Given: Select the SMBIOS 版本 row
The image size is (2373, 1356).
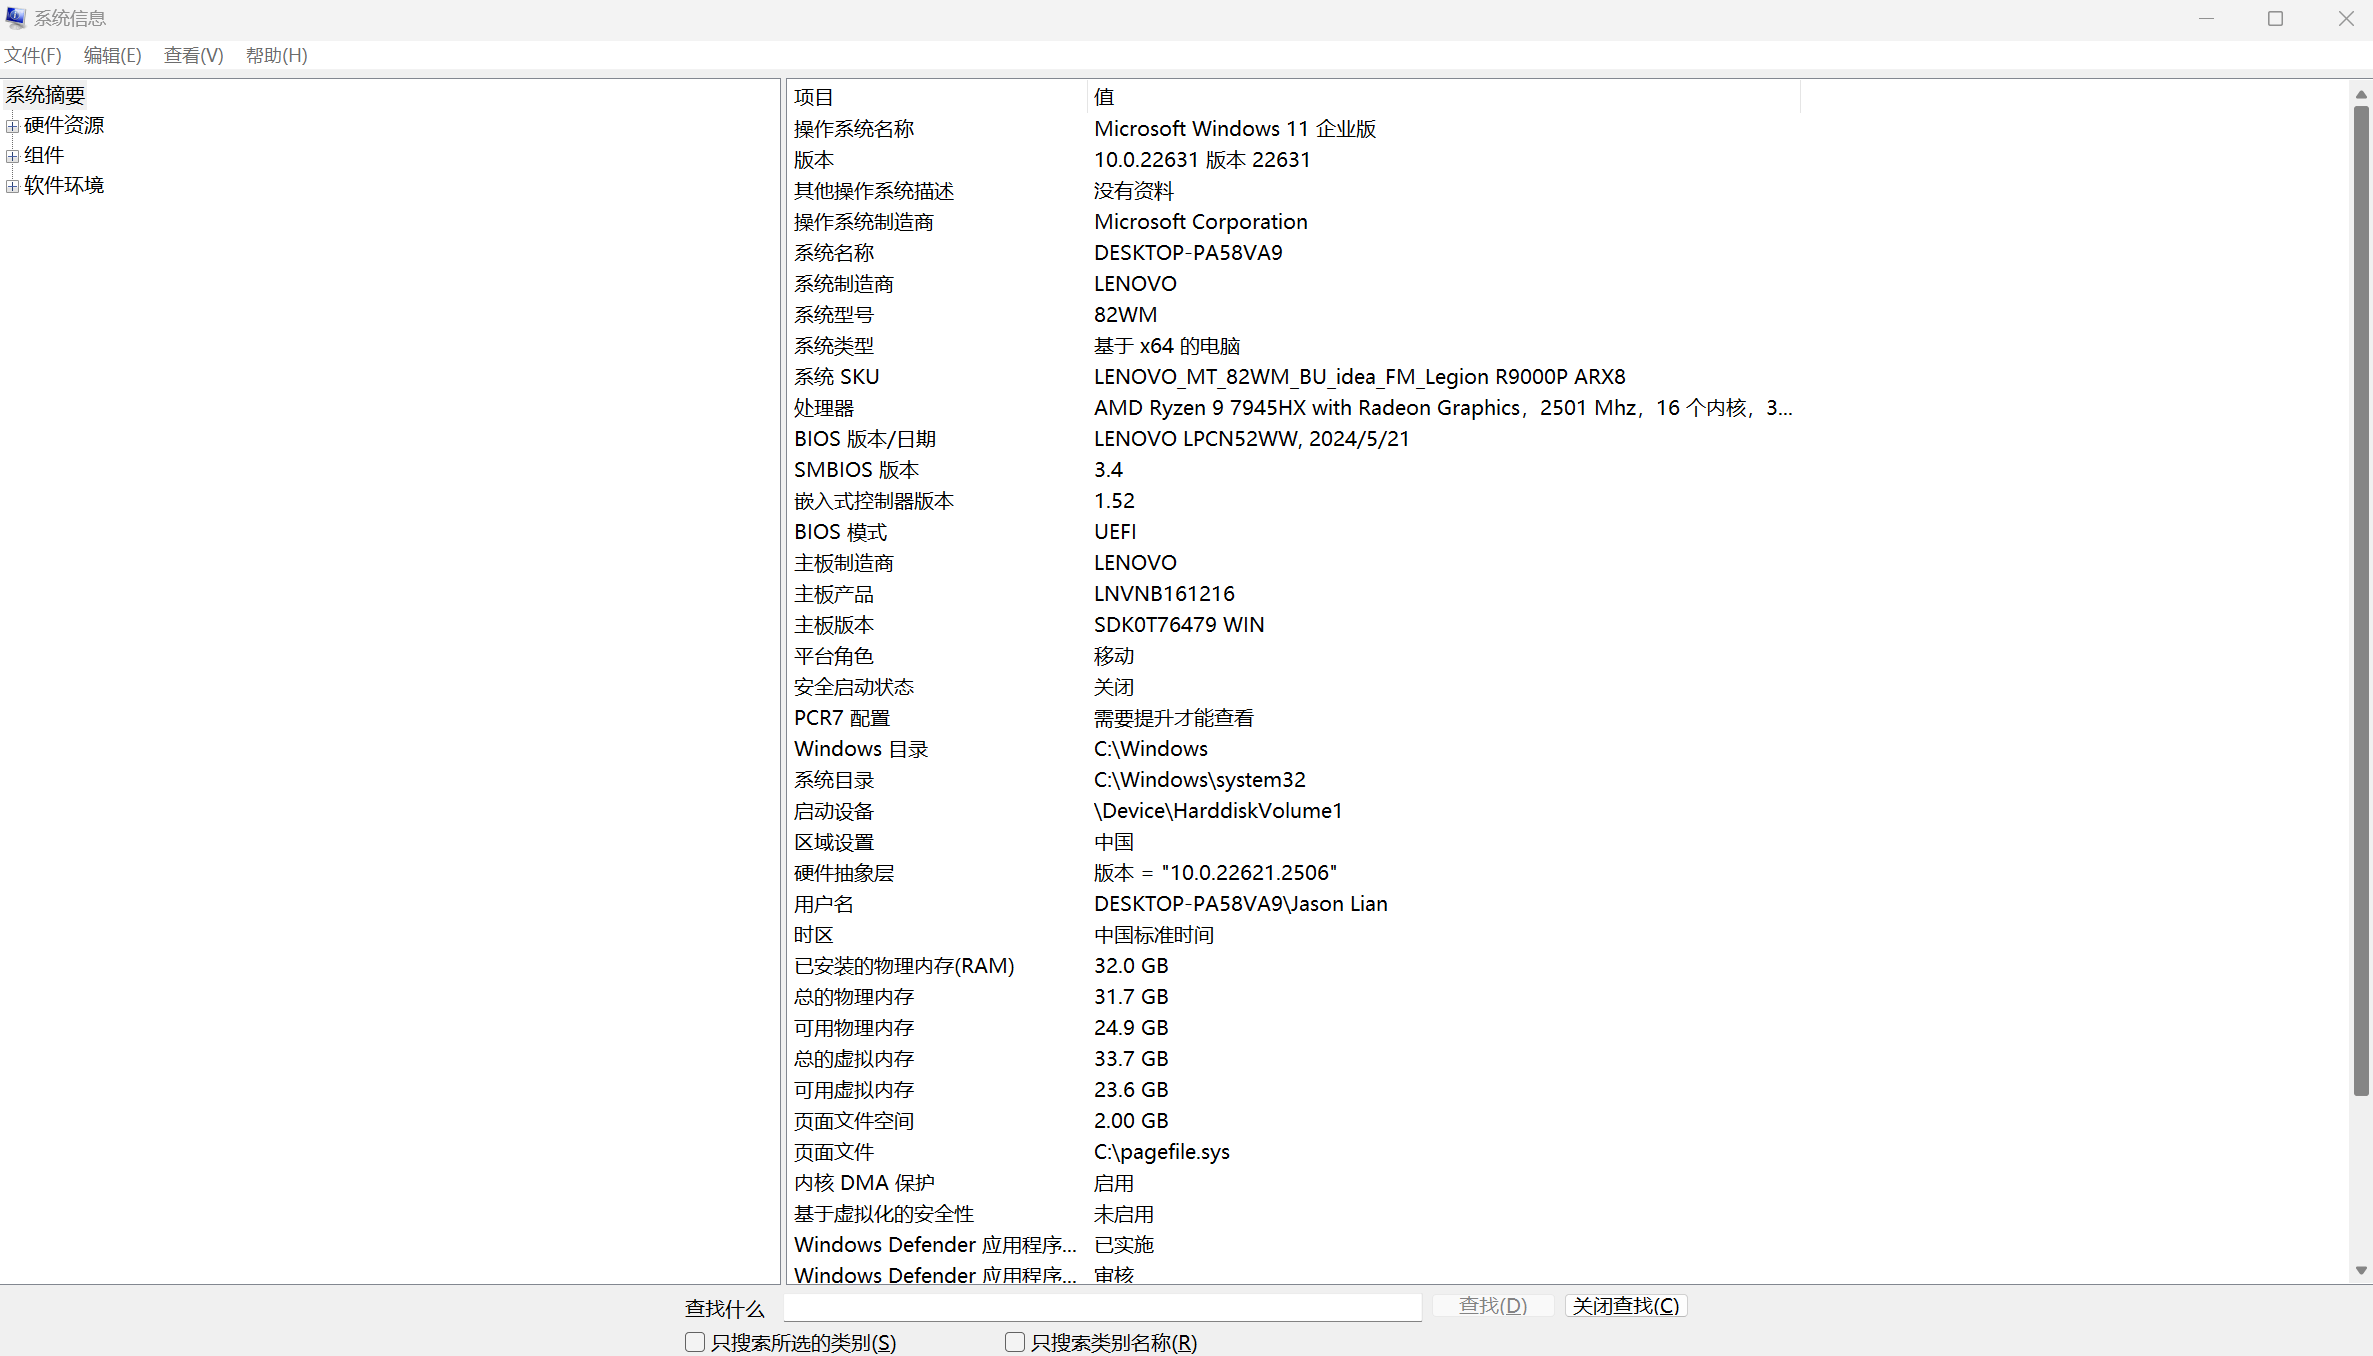Looking at the screenshot, I should click(1294, 470).
